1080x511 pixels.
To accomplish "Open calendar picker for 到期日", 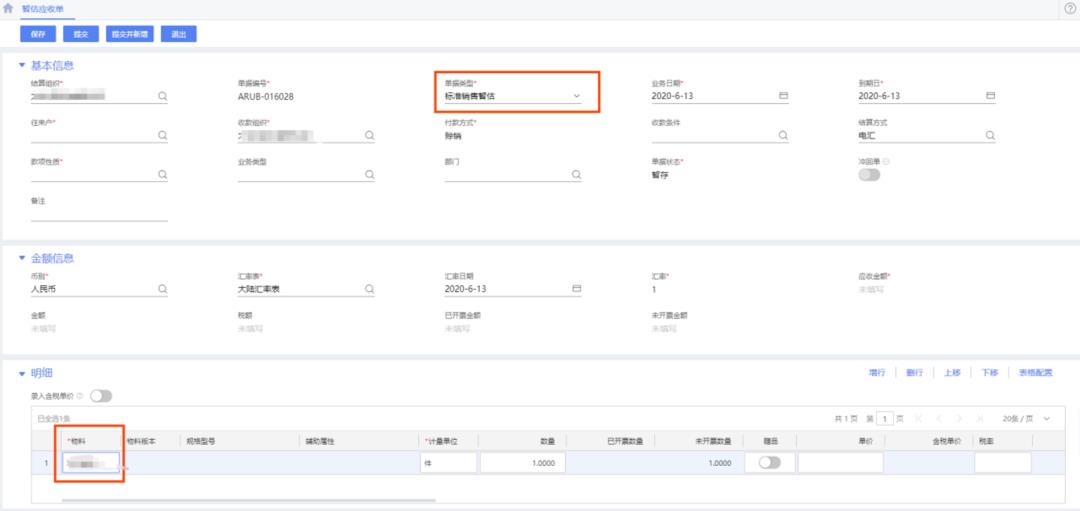I will click(x=990, y=96).
